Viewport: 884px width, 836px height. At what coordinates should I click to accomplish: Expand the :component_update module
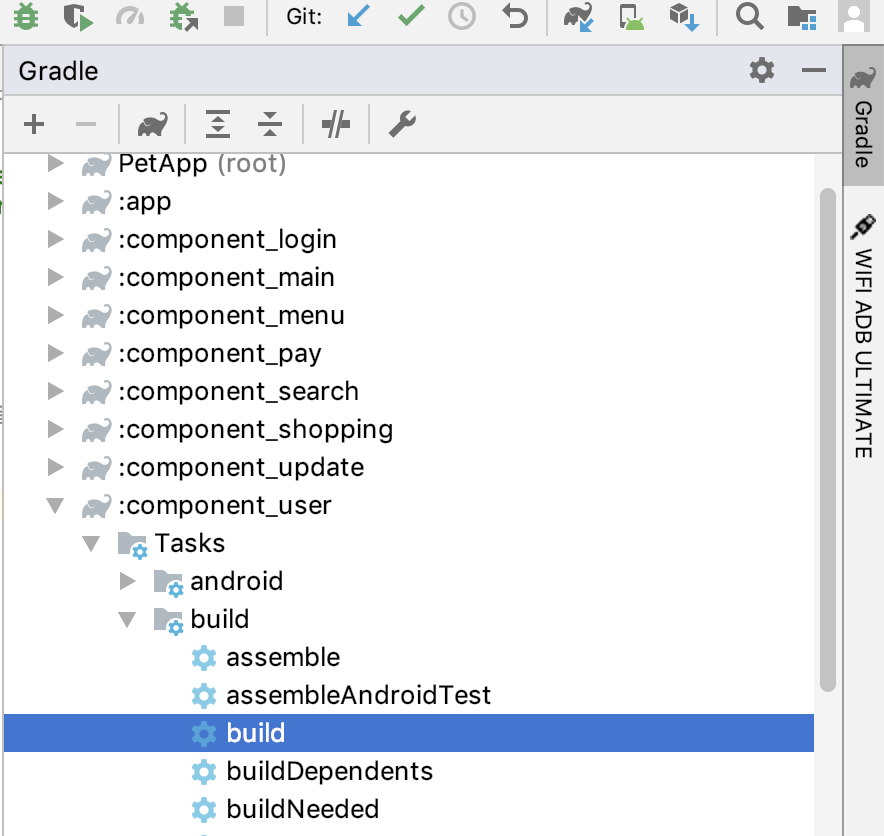pyautogui.click(x=55, y=467)
